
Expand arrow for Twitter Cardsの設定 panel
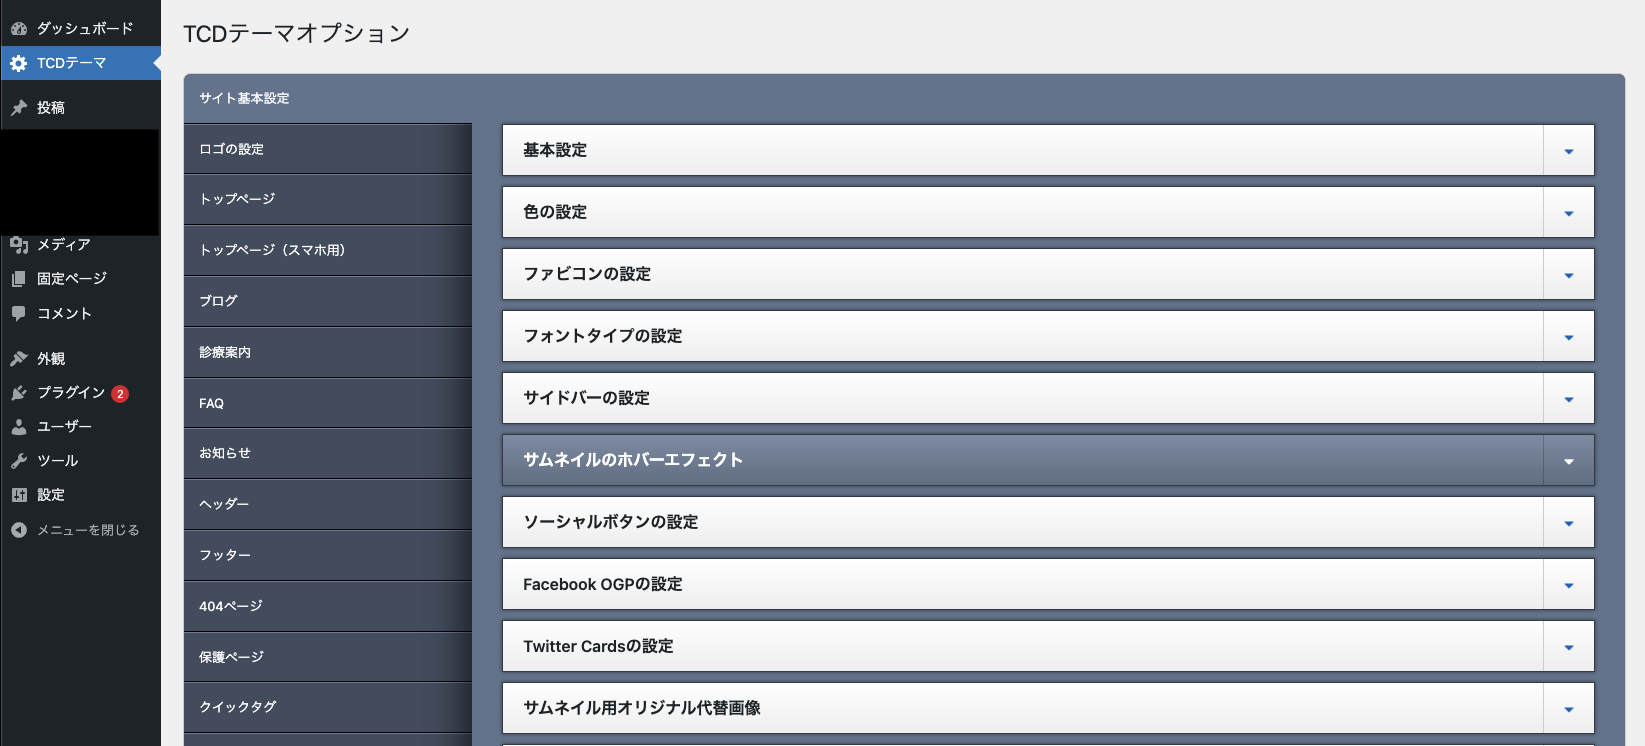pos(1569,647)
